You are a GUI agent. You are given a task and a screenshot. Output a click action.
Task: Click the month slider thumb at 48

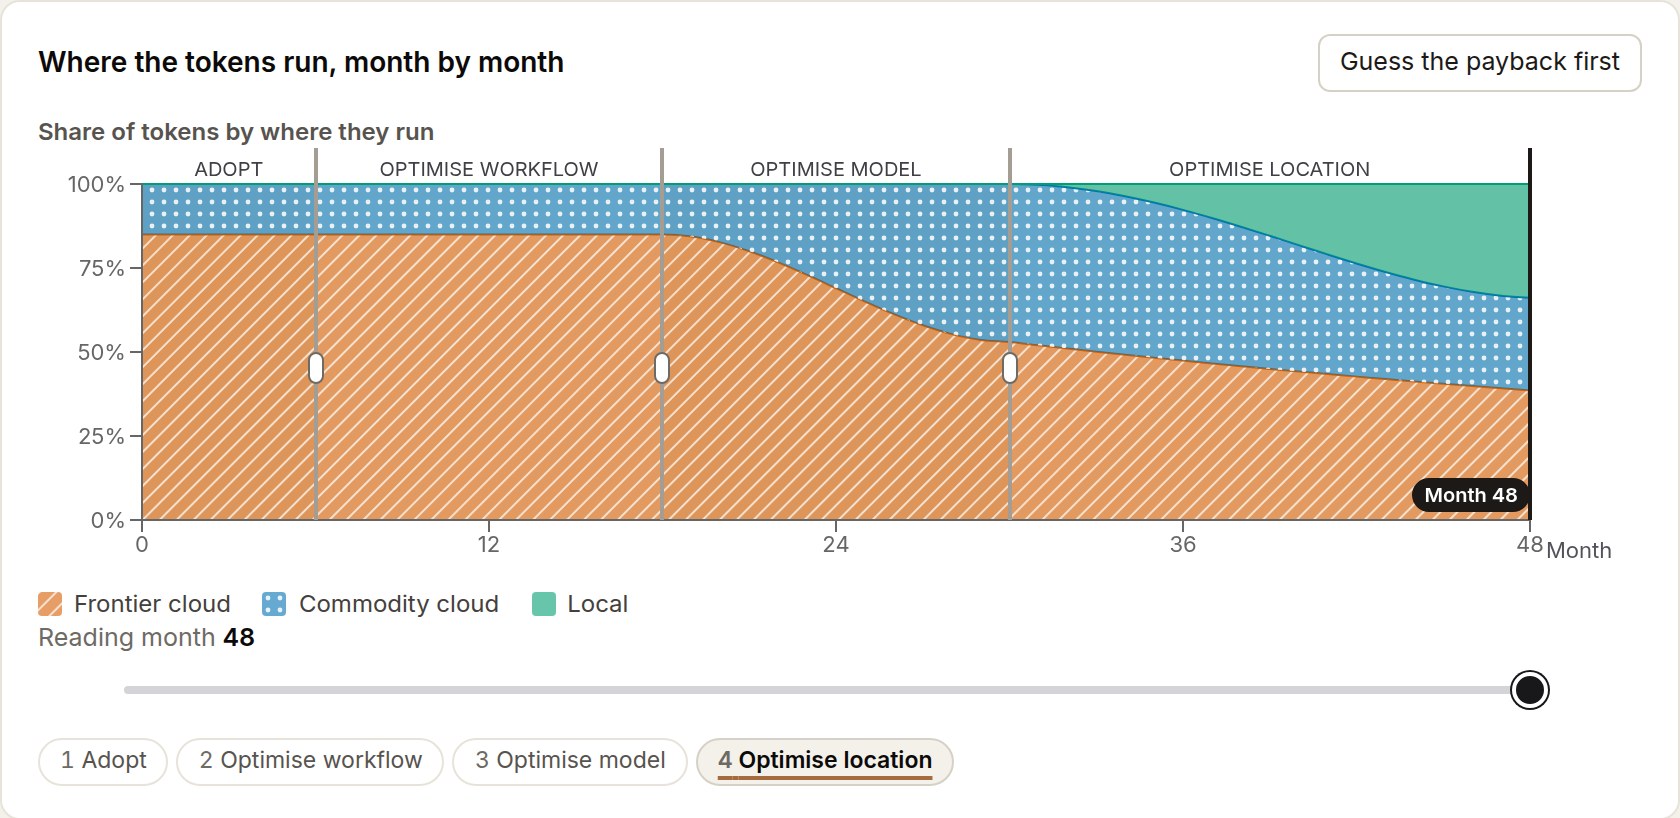point(1530,690)
